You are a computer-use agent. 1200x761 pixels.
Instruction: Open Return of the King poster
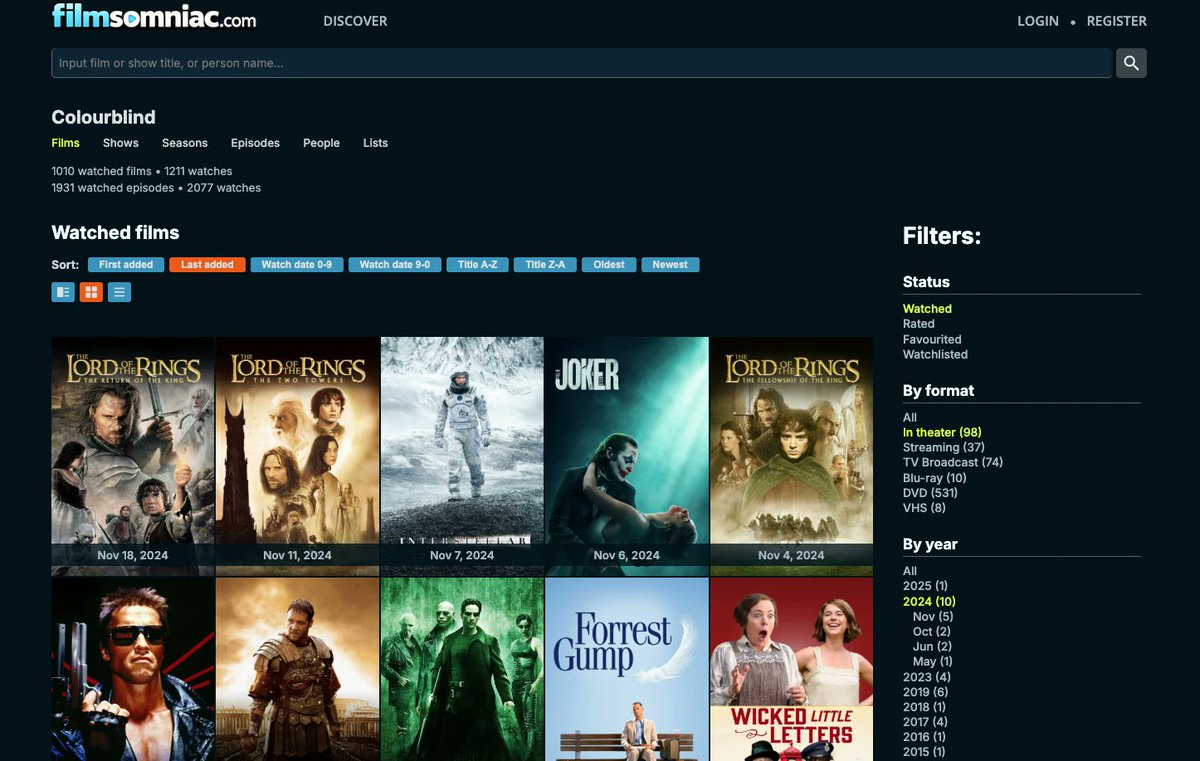[x=133, y=456]
